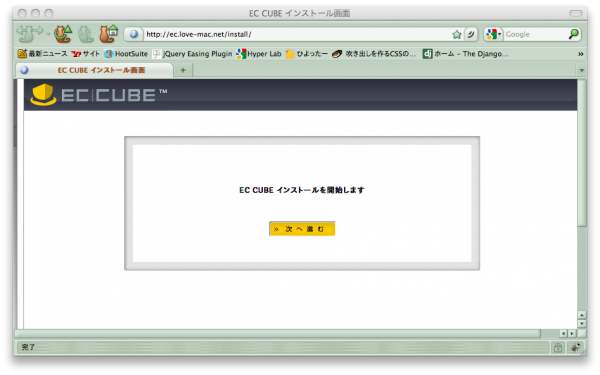Viewport: 600px width, 375px height.
Task: Open the jQuery Easing Plugin bookmark
Action: pos(192,54)
